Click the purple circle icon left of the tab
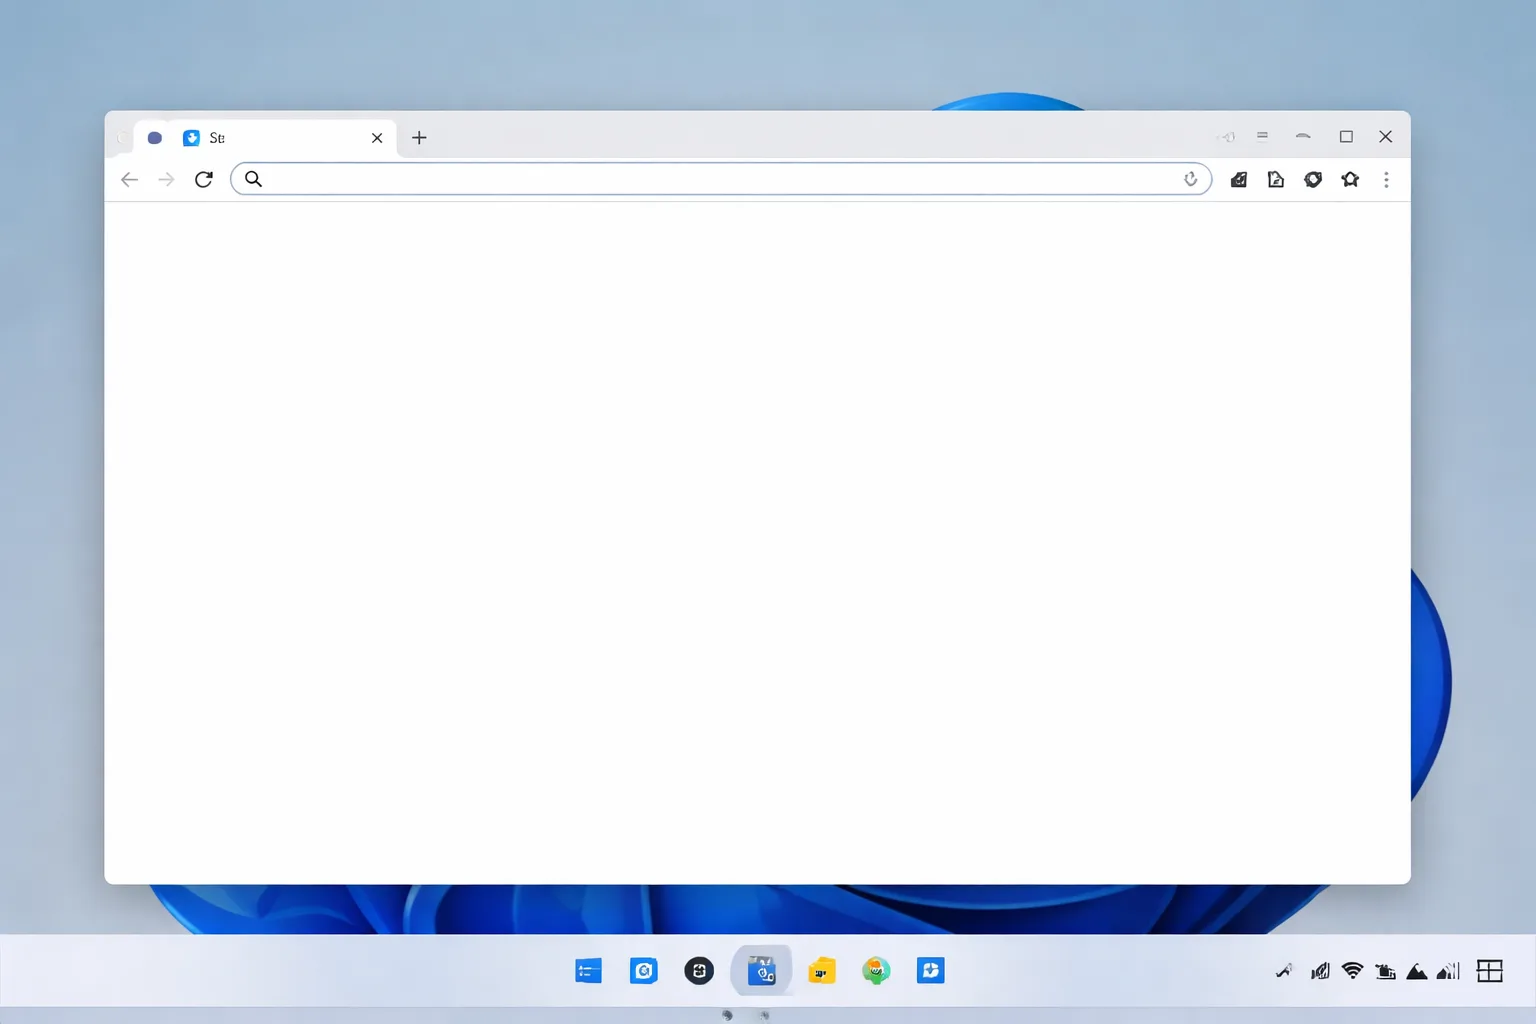 tap(155, 138)
